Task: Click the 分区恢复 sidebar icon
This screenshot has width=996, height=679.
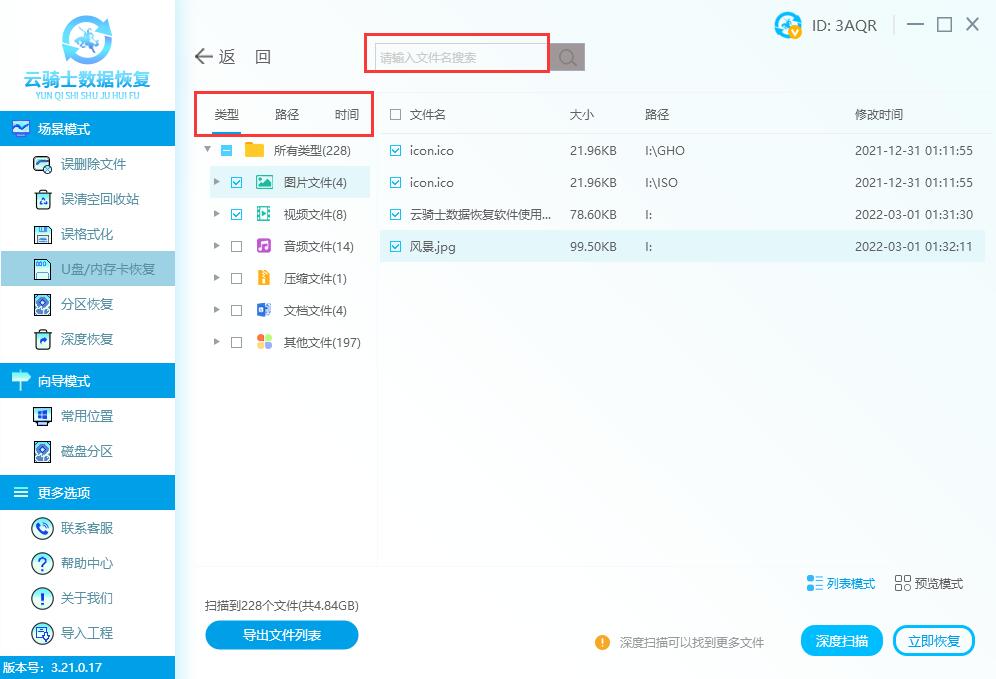Action: point(43,304)
